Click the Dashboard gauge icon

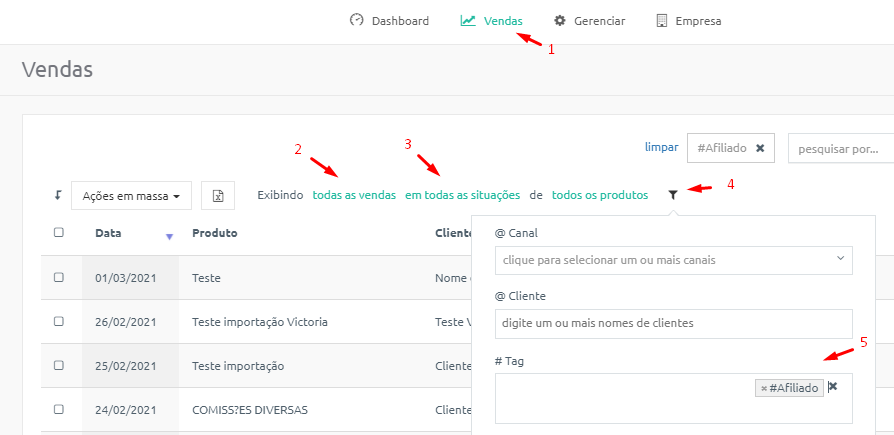356,20
